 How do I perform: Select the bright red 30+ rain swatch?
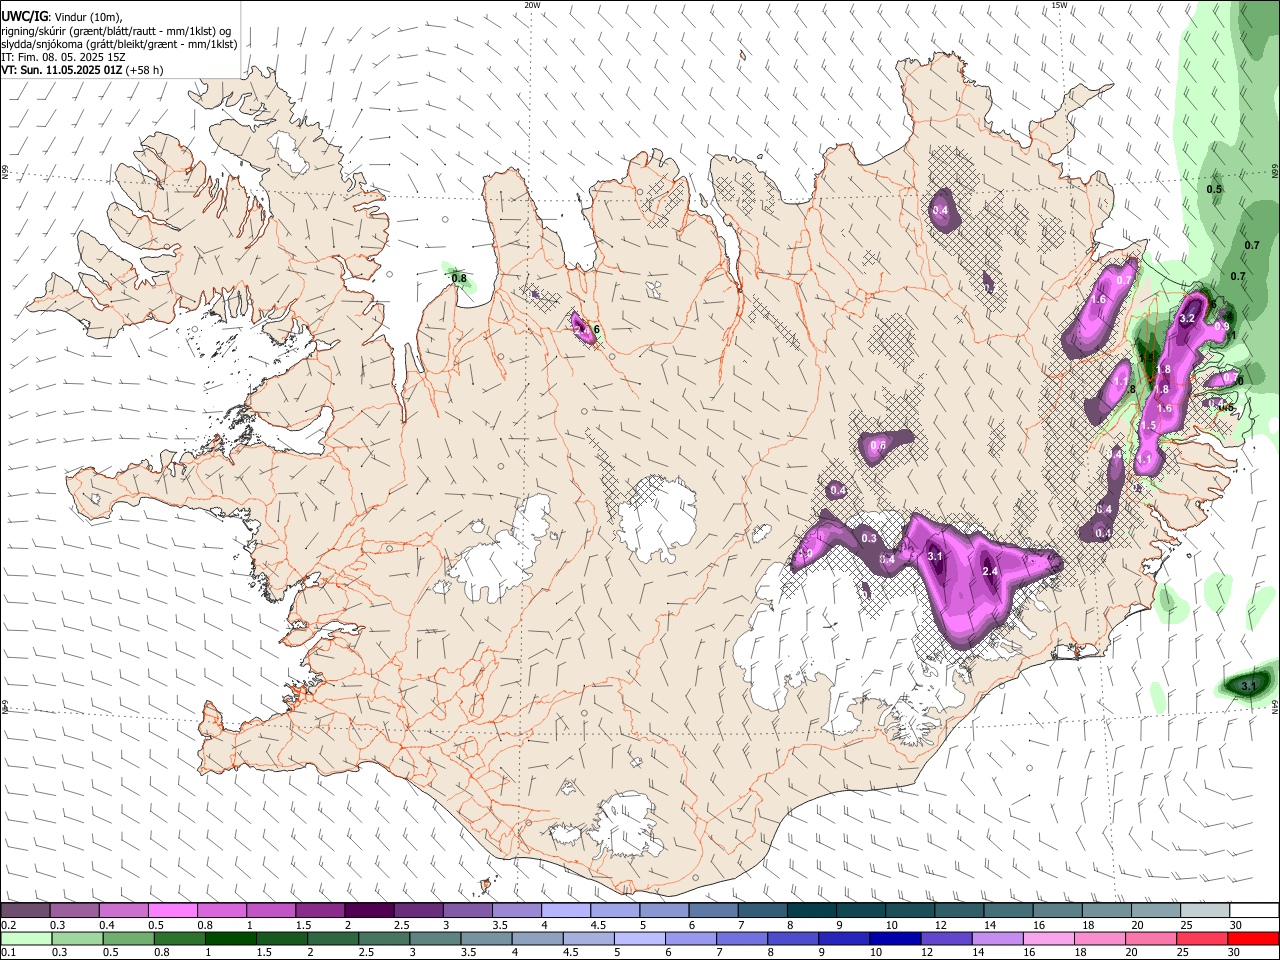pos(1254,938)
